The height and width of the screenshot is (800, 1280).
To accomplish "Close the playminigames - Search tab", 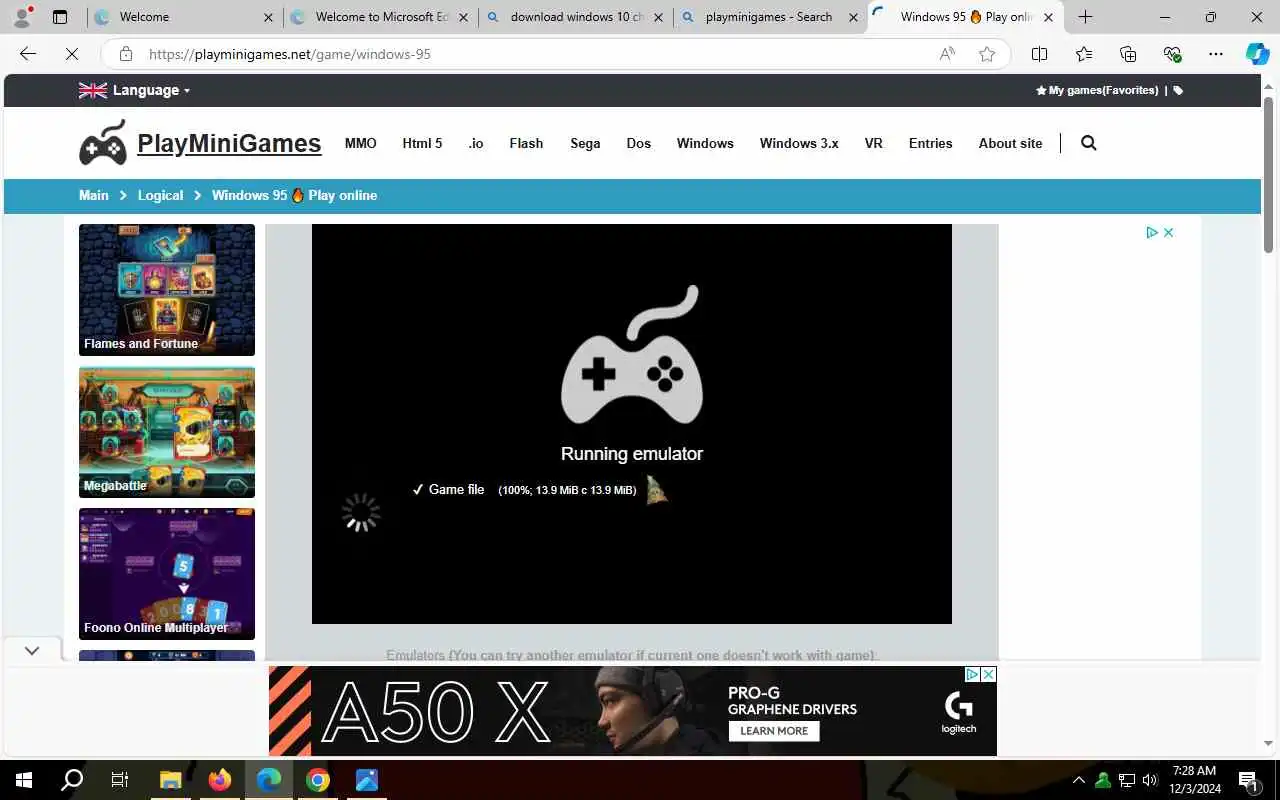I will pyautogui.click(x=853, y=17).
